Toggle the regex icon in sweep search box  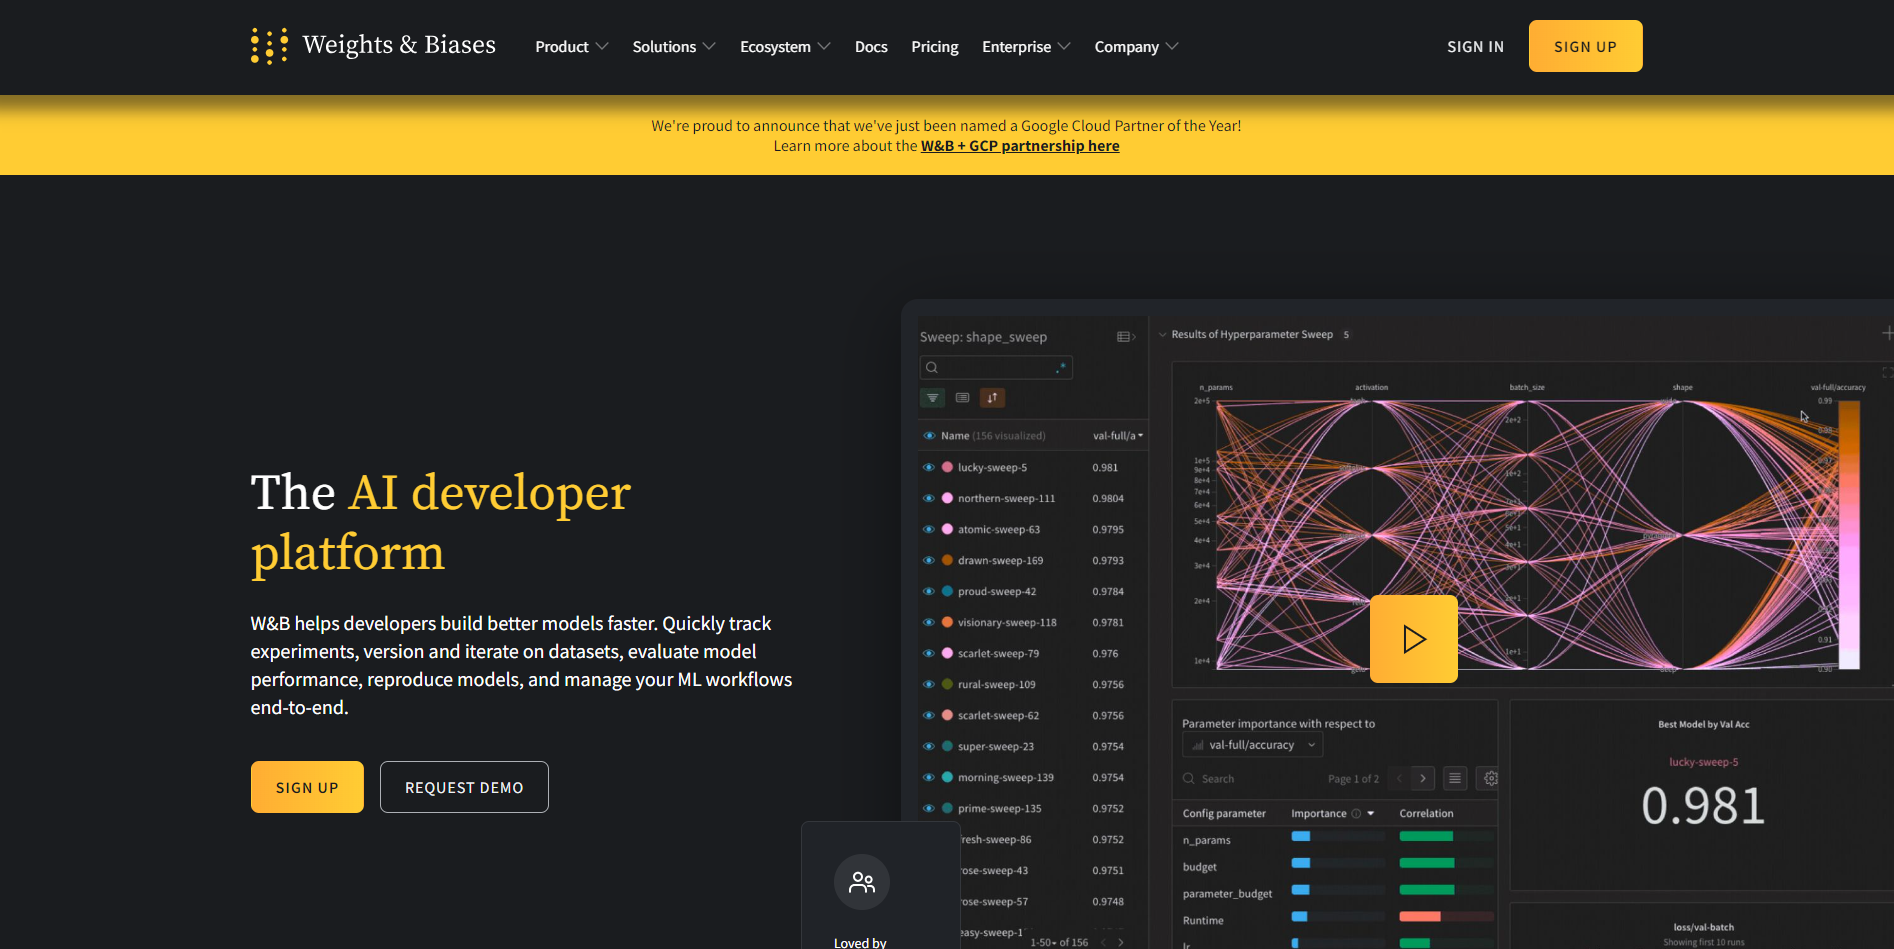point(1061,367)
